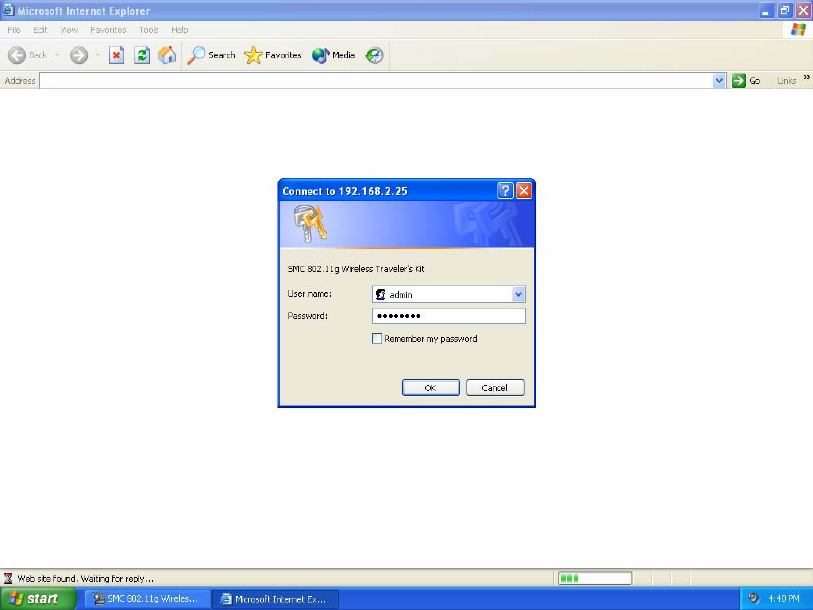This screenshot has width=813, height=610.
Task: Switch to SMC 802.11g Wireless taskbar item
Action: 147,599
